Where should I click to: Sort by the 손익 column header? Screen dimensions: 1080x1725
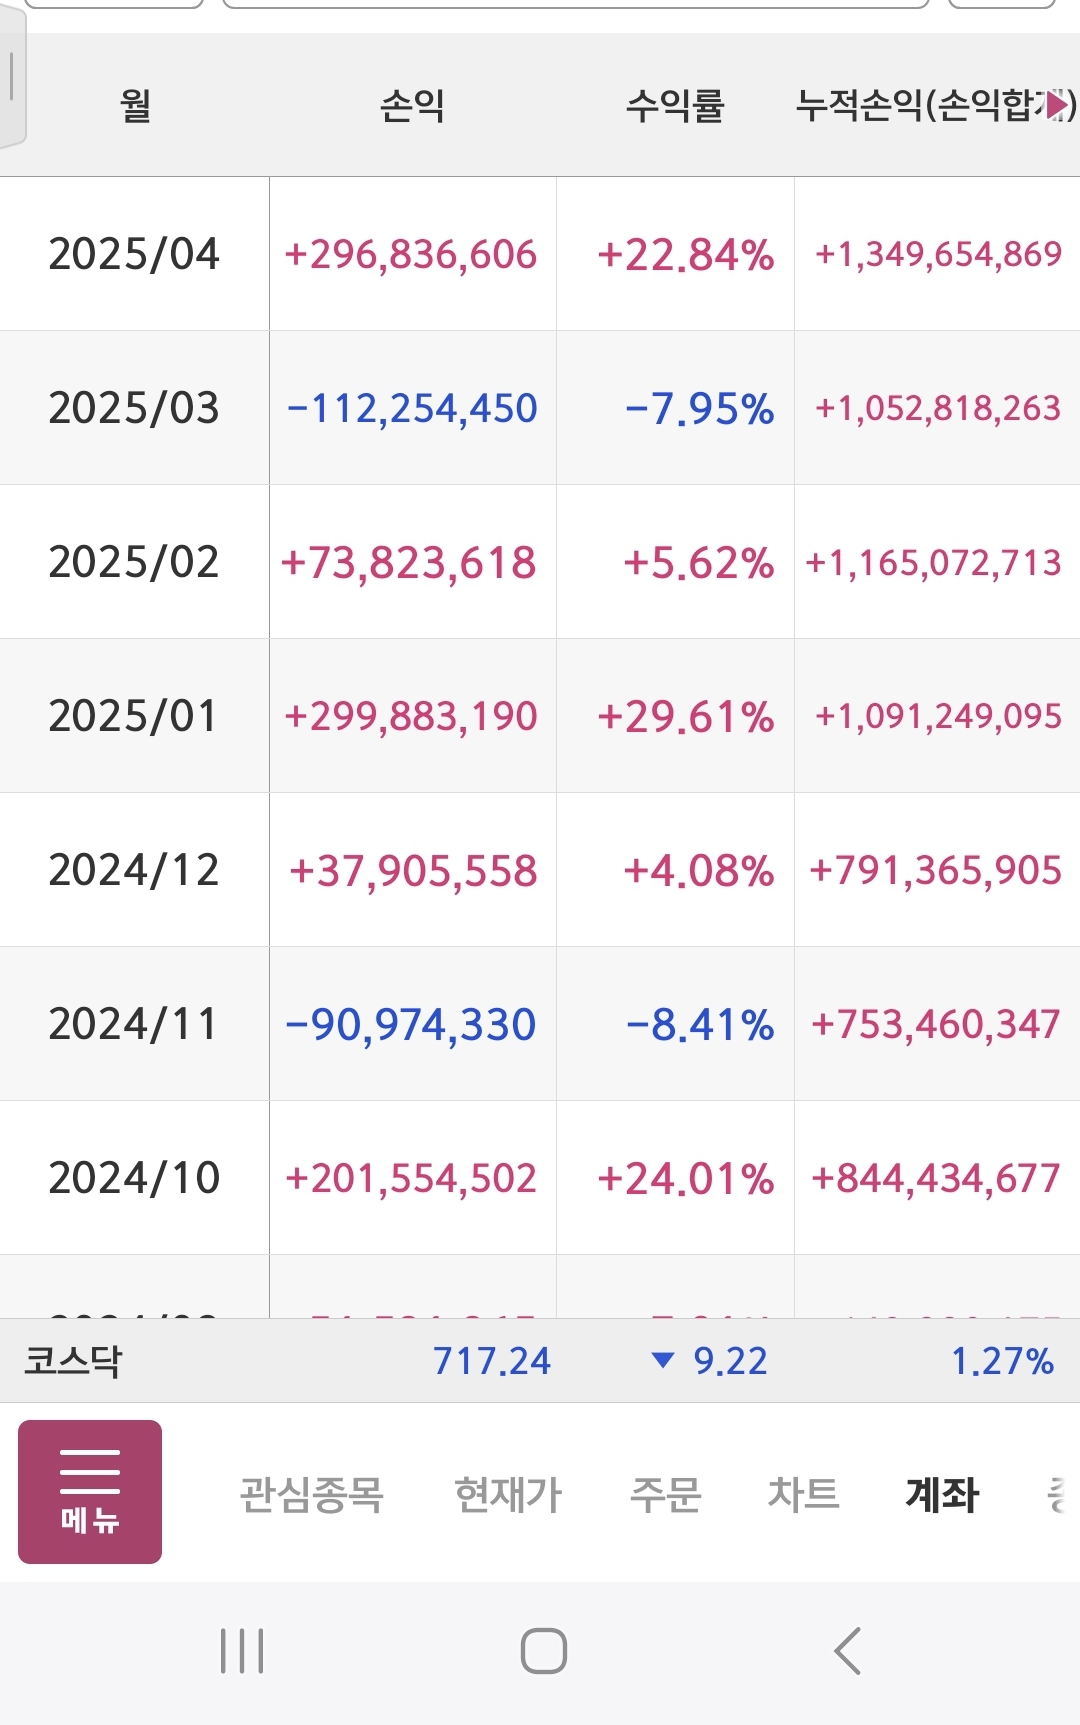coord(412,105)
